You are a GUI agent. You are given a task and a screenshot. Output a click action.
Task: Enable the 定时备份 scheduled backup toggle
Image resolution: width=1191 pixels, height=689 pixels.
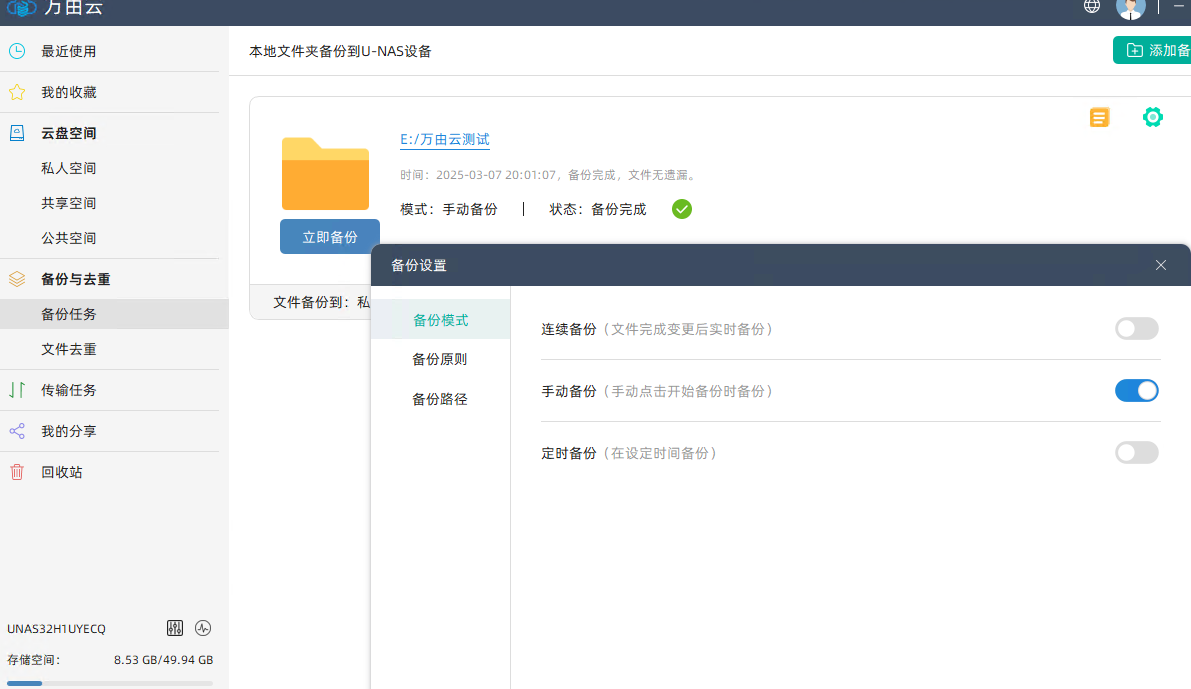[1136, 453]
